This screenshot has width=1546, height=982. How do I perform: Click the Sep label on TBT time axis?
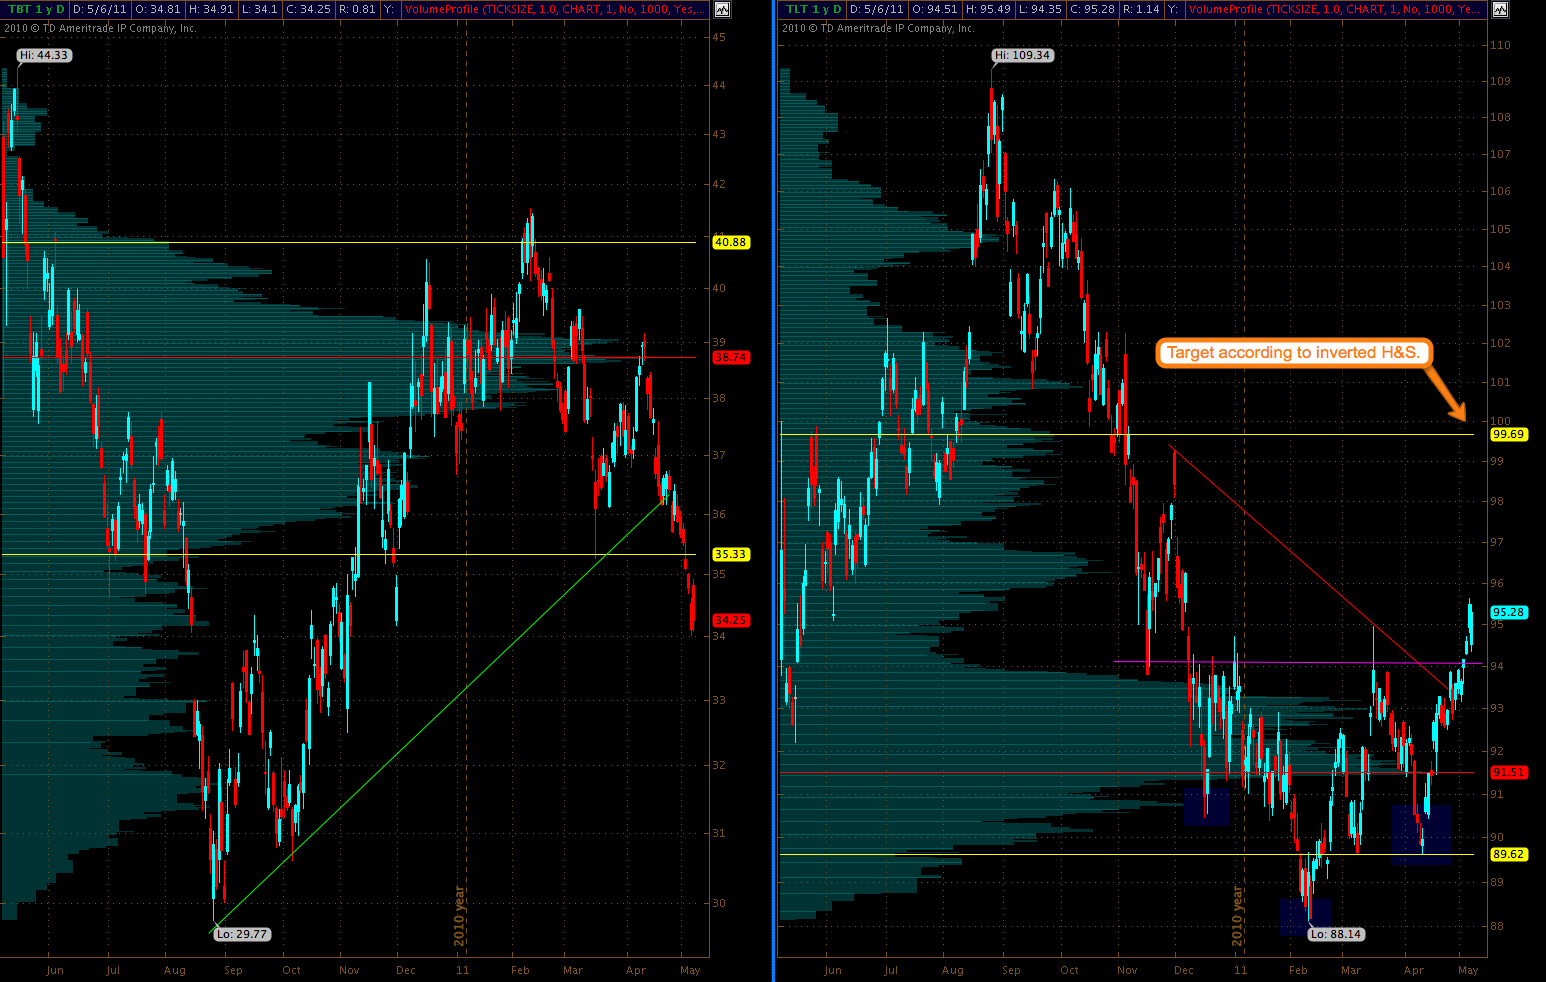[x=233, y=970]
